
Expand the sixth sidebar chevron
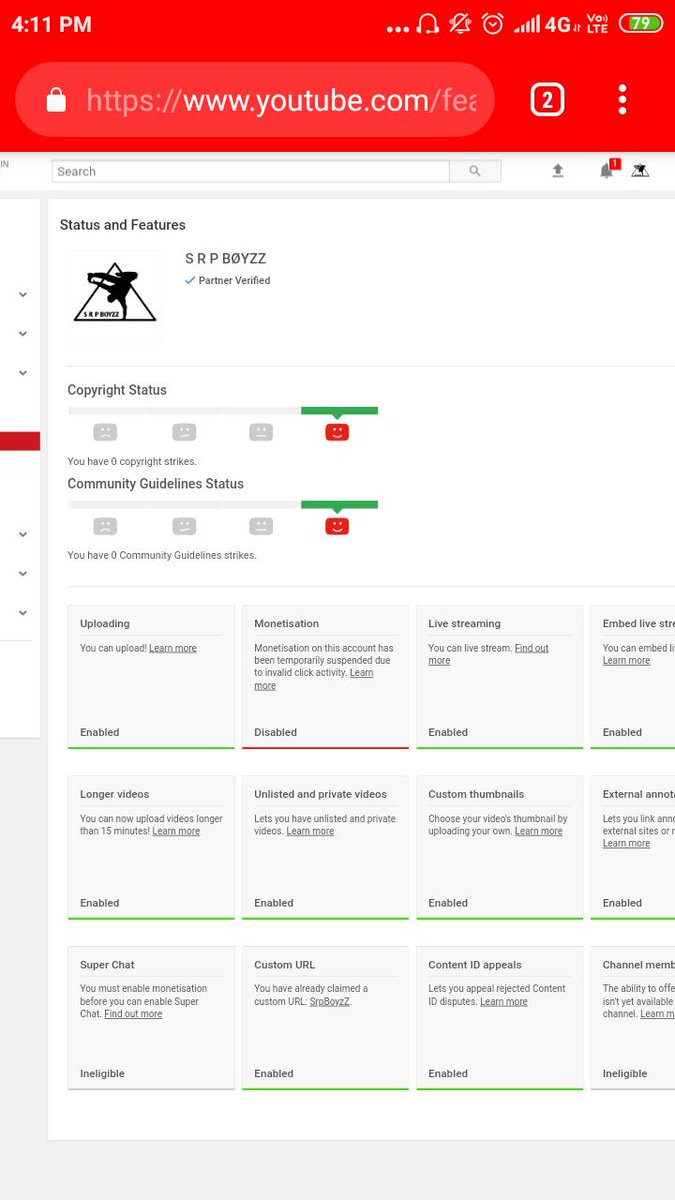tap(22, 612)
